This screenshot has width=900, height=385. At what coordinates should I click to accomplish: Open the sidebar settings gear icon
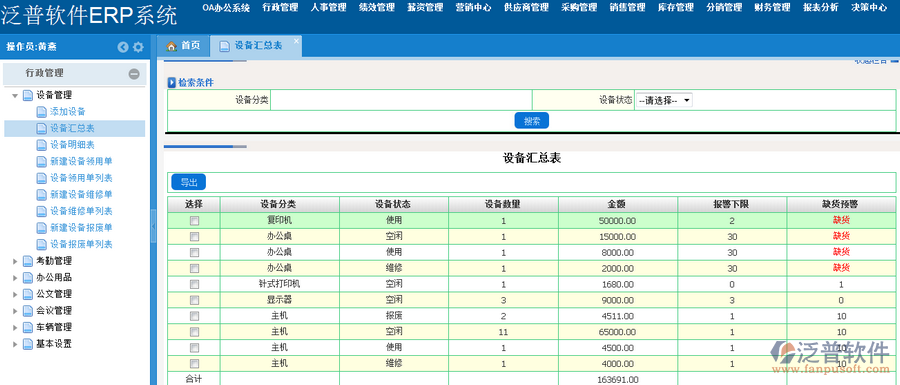(x=138, y=47)
